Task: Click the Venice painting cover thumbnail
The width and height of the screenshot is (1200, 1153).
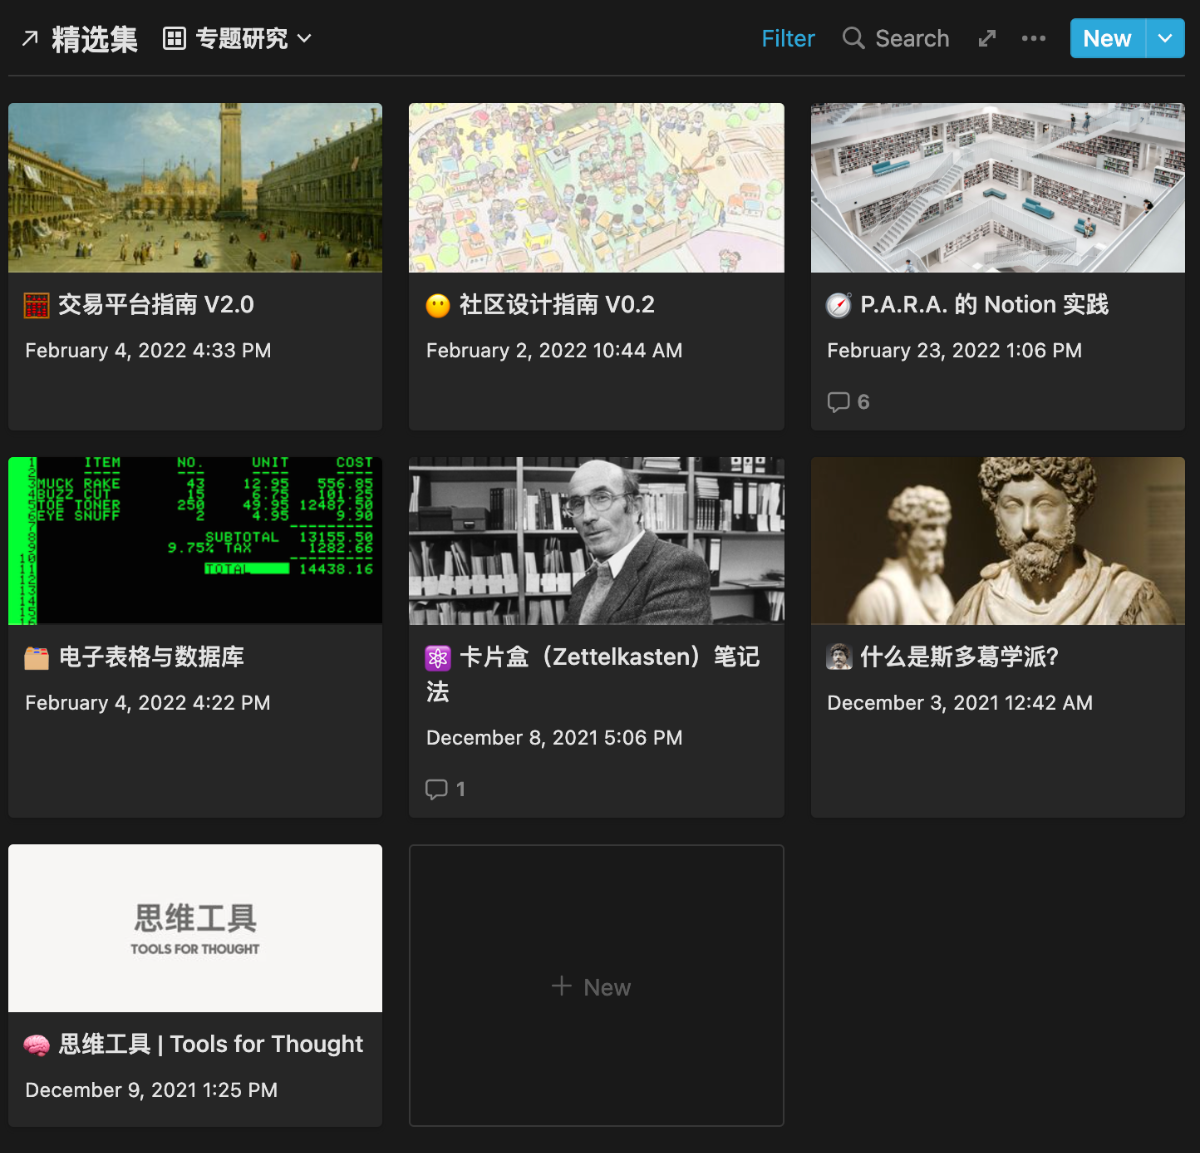Action: pyautogui.click(x=195, y=187)
